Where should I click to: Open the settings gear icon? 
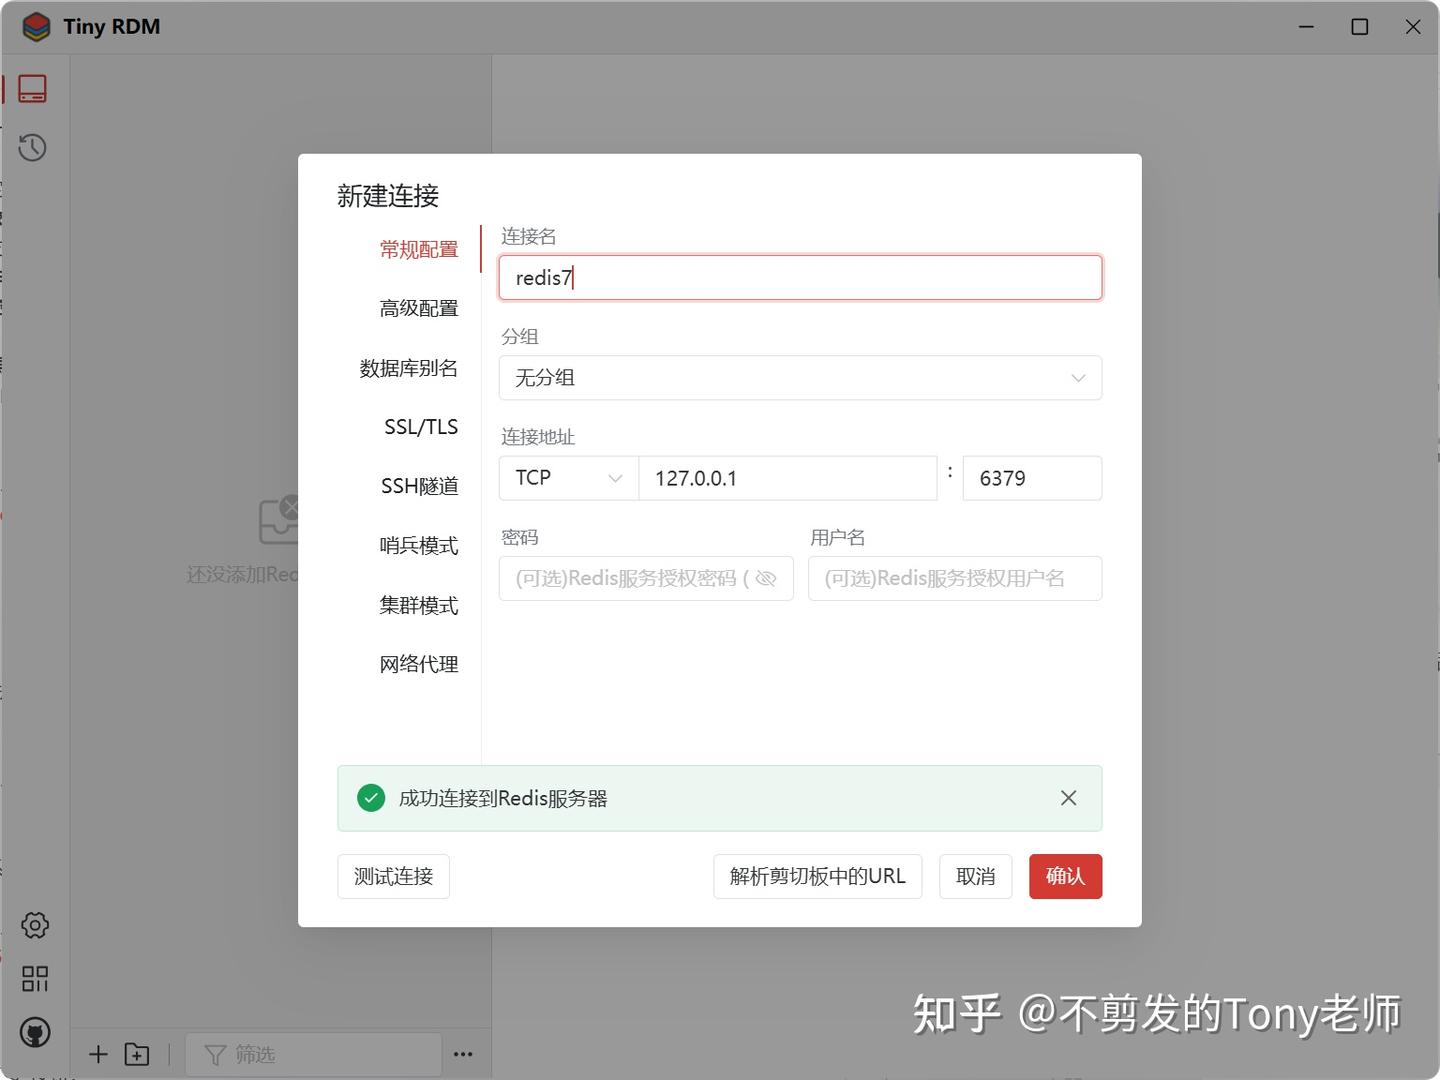coord(34,925)
